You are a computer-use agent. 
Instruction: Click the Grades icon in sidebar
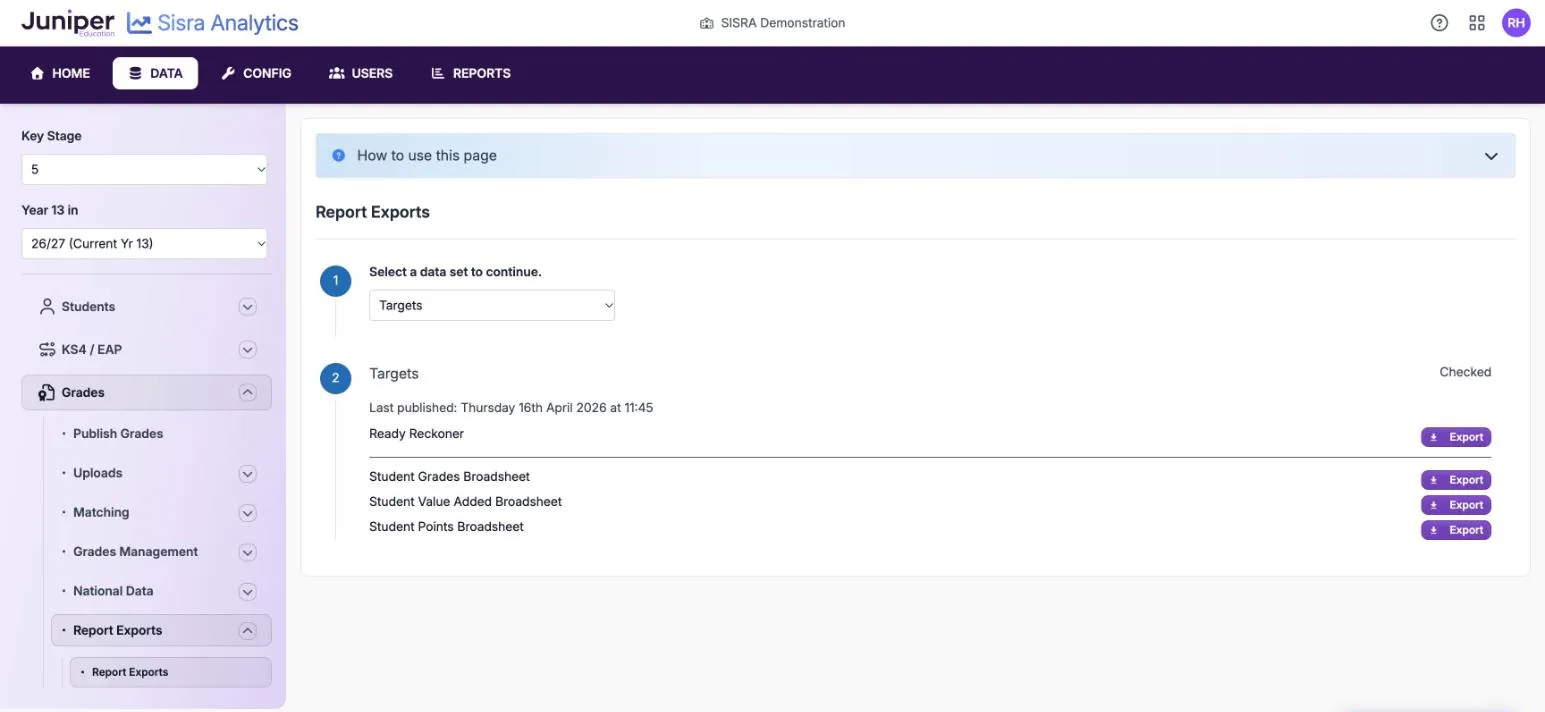click(47, 393)
